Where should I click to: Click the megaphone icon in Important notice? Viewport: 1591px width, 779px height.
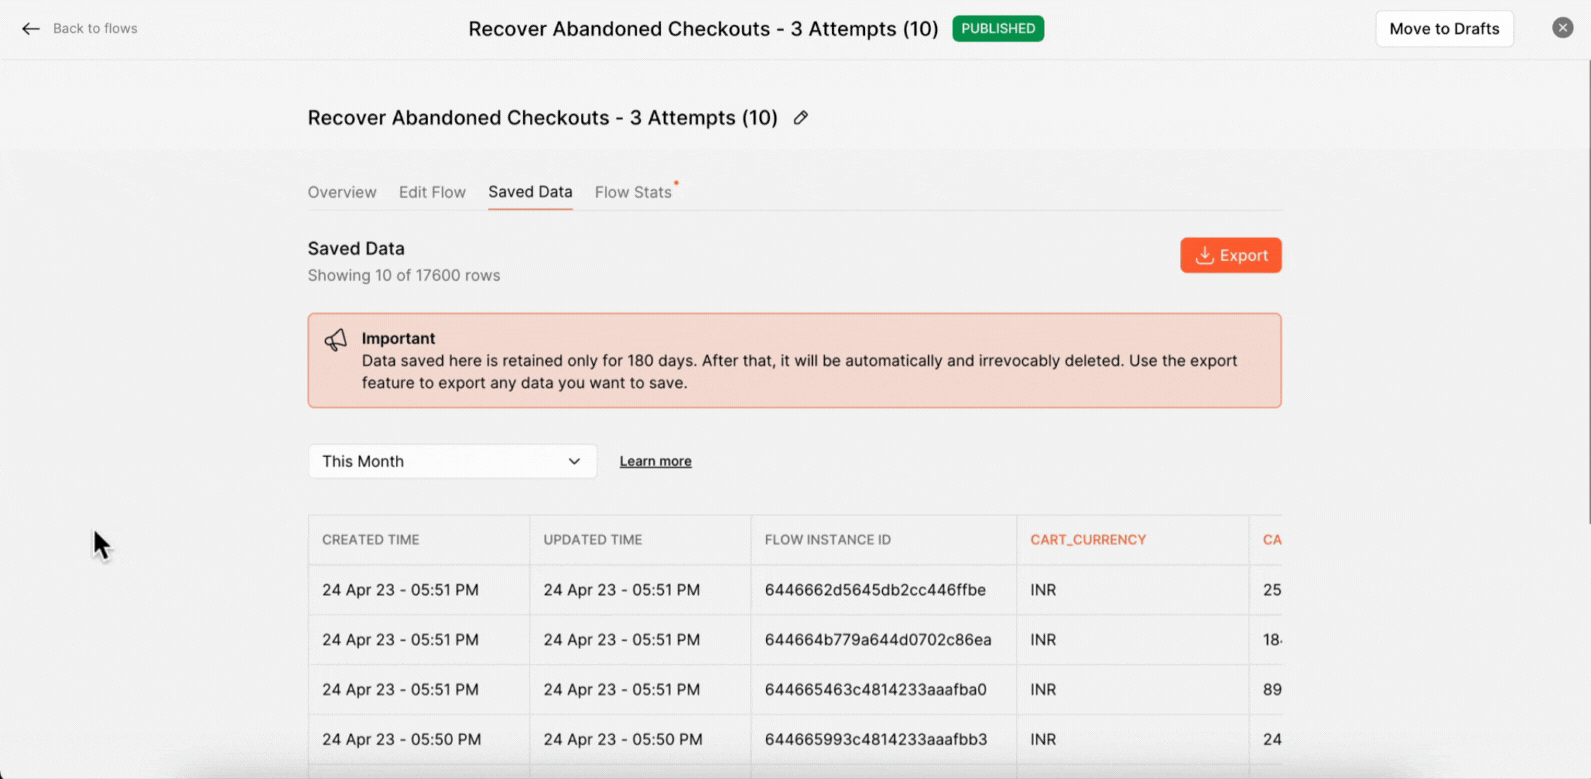[x=336, y=340]
